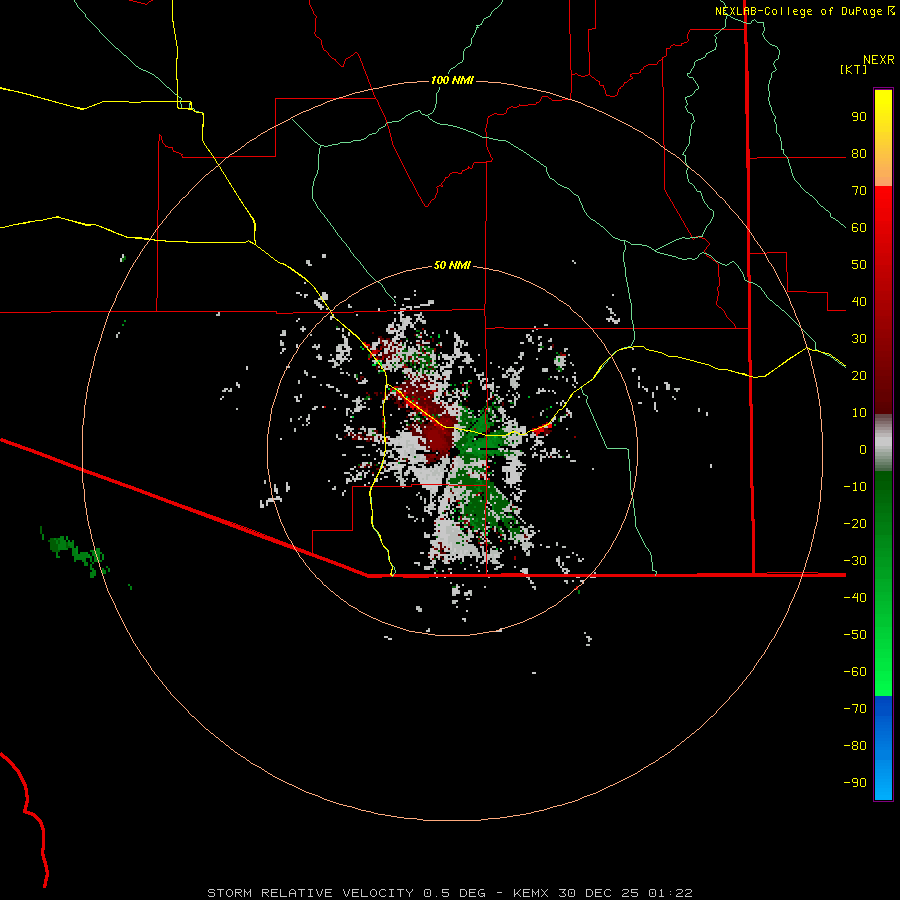Screen dimensions: 900x900
Task: Click the 70 value on the velocity scale
Action: click(859, 191)
